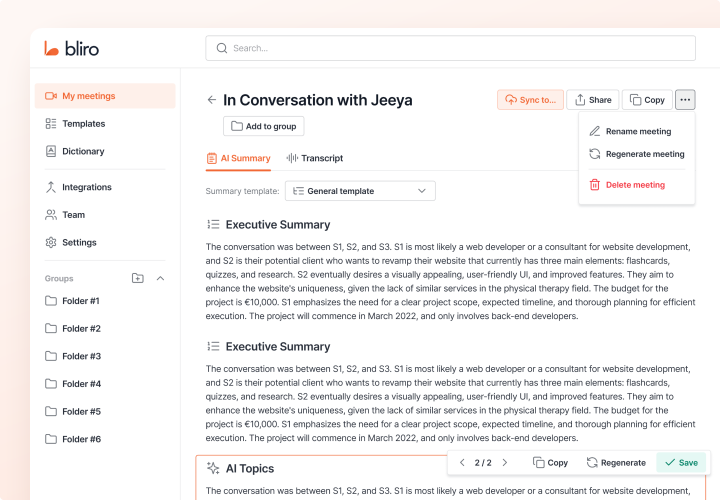The width and height of the screenshot is (720, 500).
Task: Click the Share button
Action: point(593,100)
